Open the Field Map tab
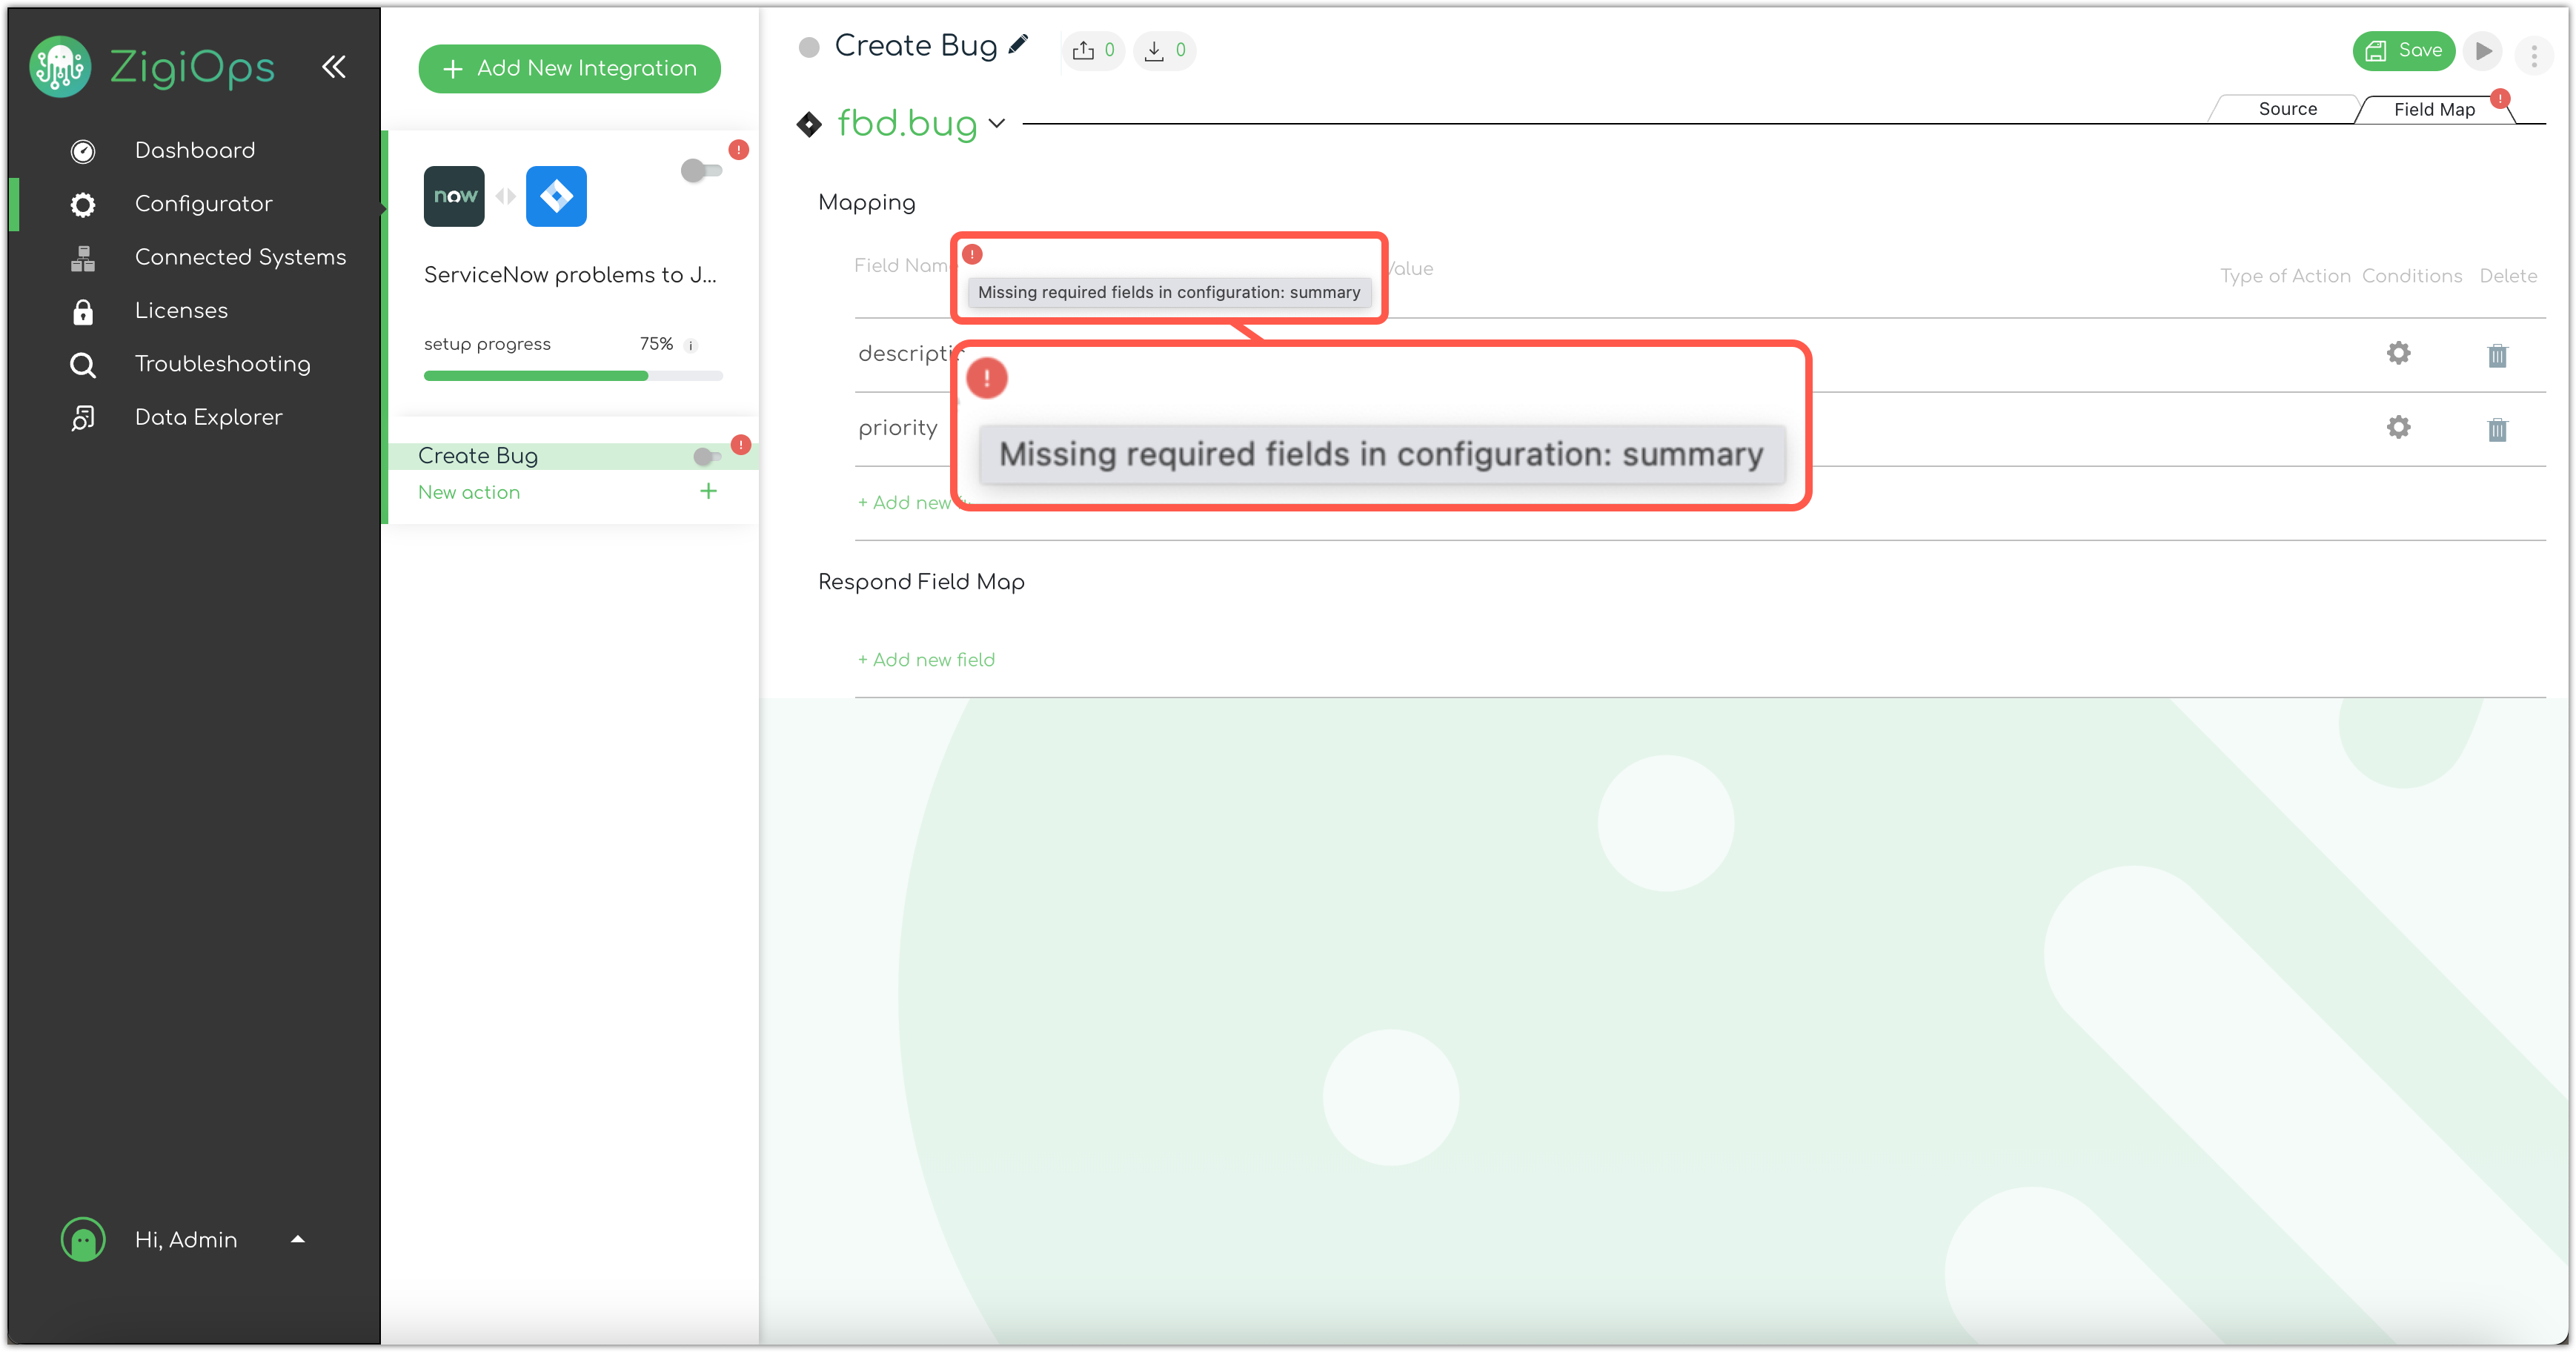 [2434, 108]
